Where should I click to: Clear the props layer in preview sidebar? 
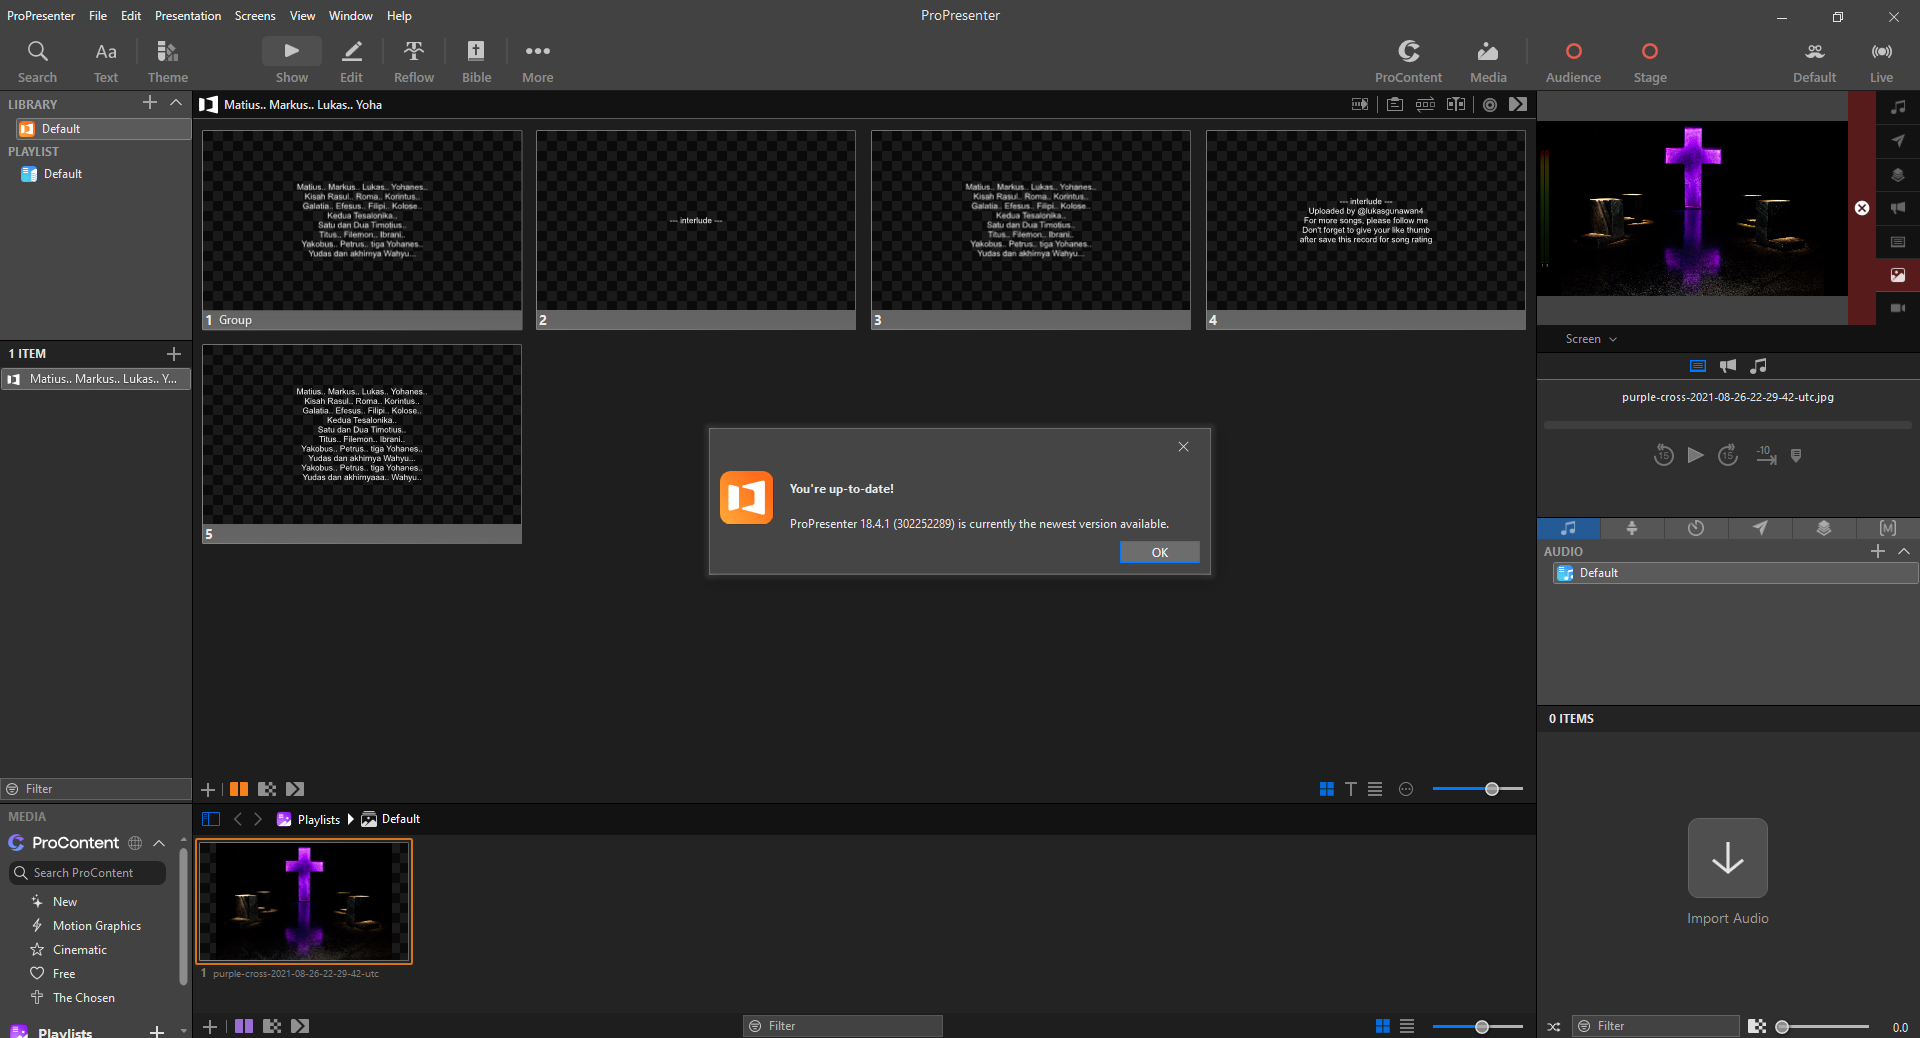coord(1898,175)
